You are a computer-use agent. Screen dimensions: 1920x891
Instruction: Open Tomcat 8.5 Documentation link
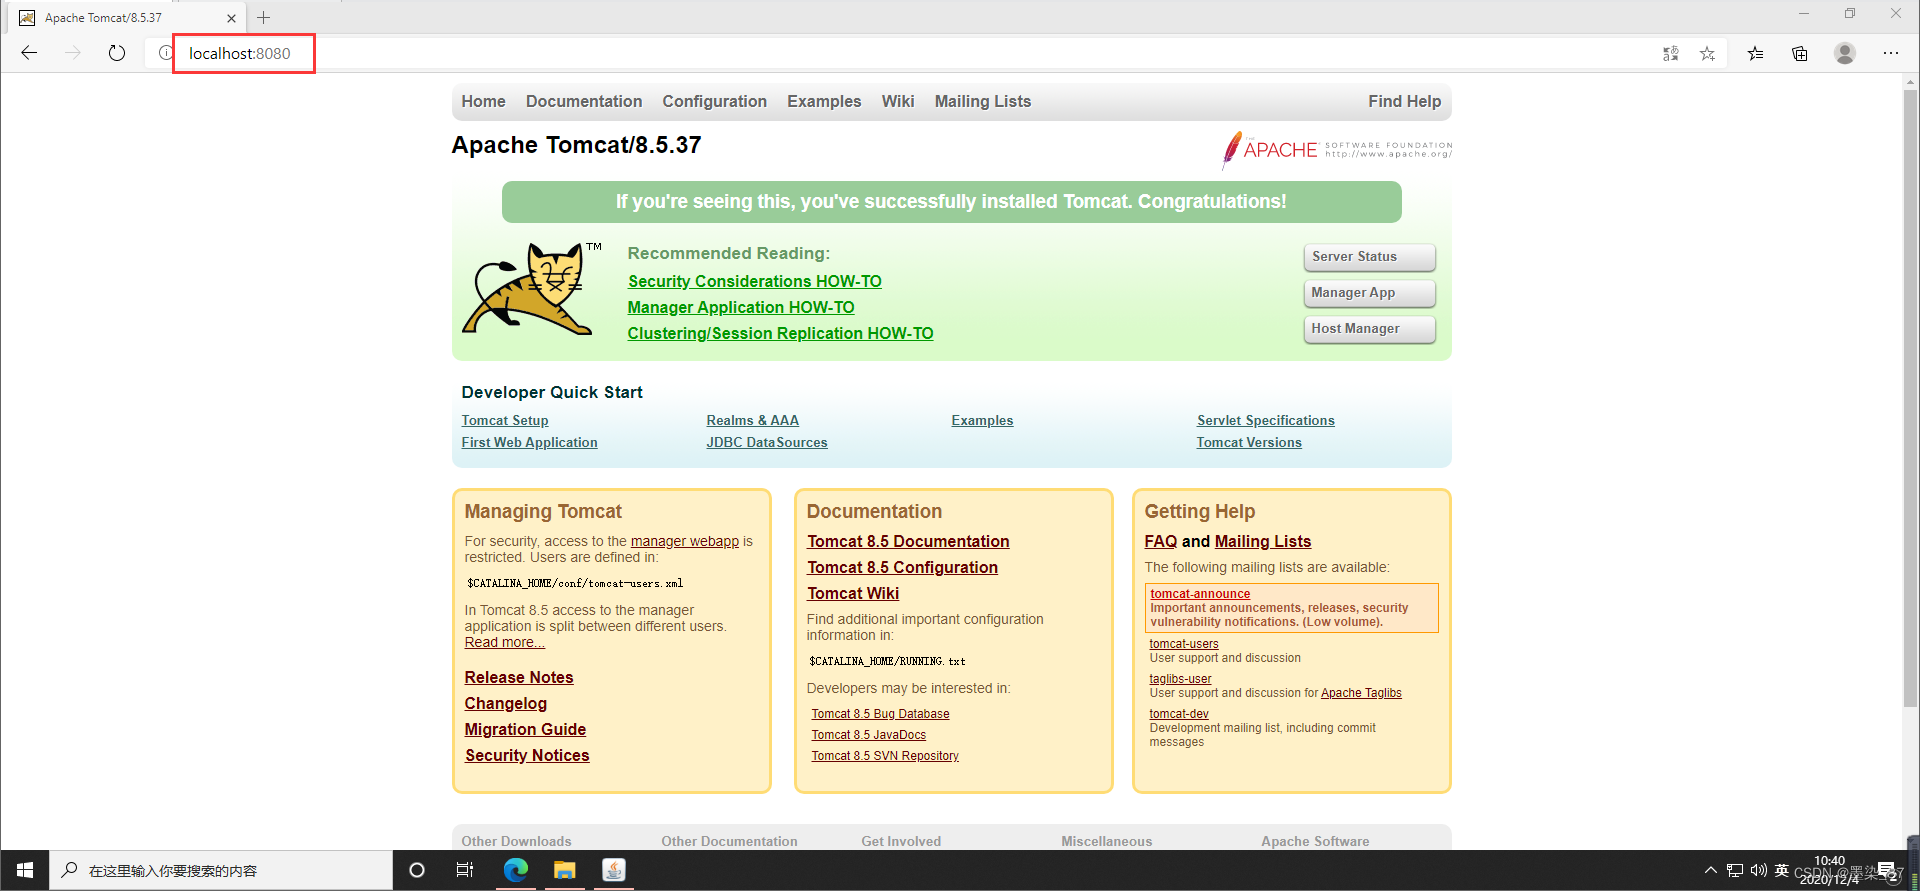909,541
